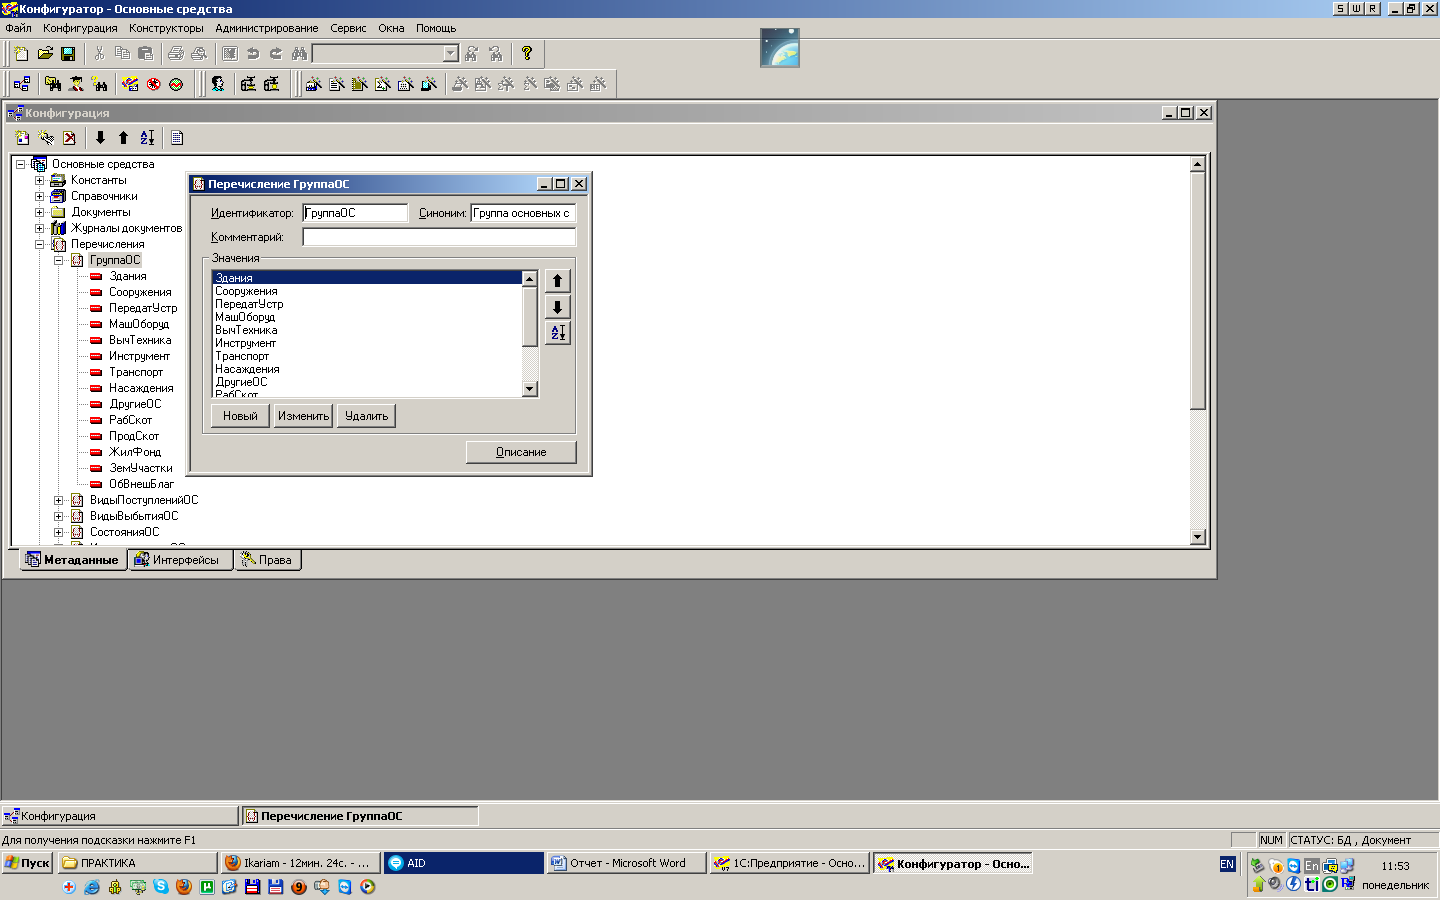
Task: Click the edit wand icon in Конфигурация toolbar
Action: click(x=46, y=138)
